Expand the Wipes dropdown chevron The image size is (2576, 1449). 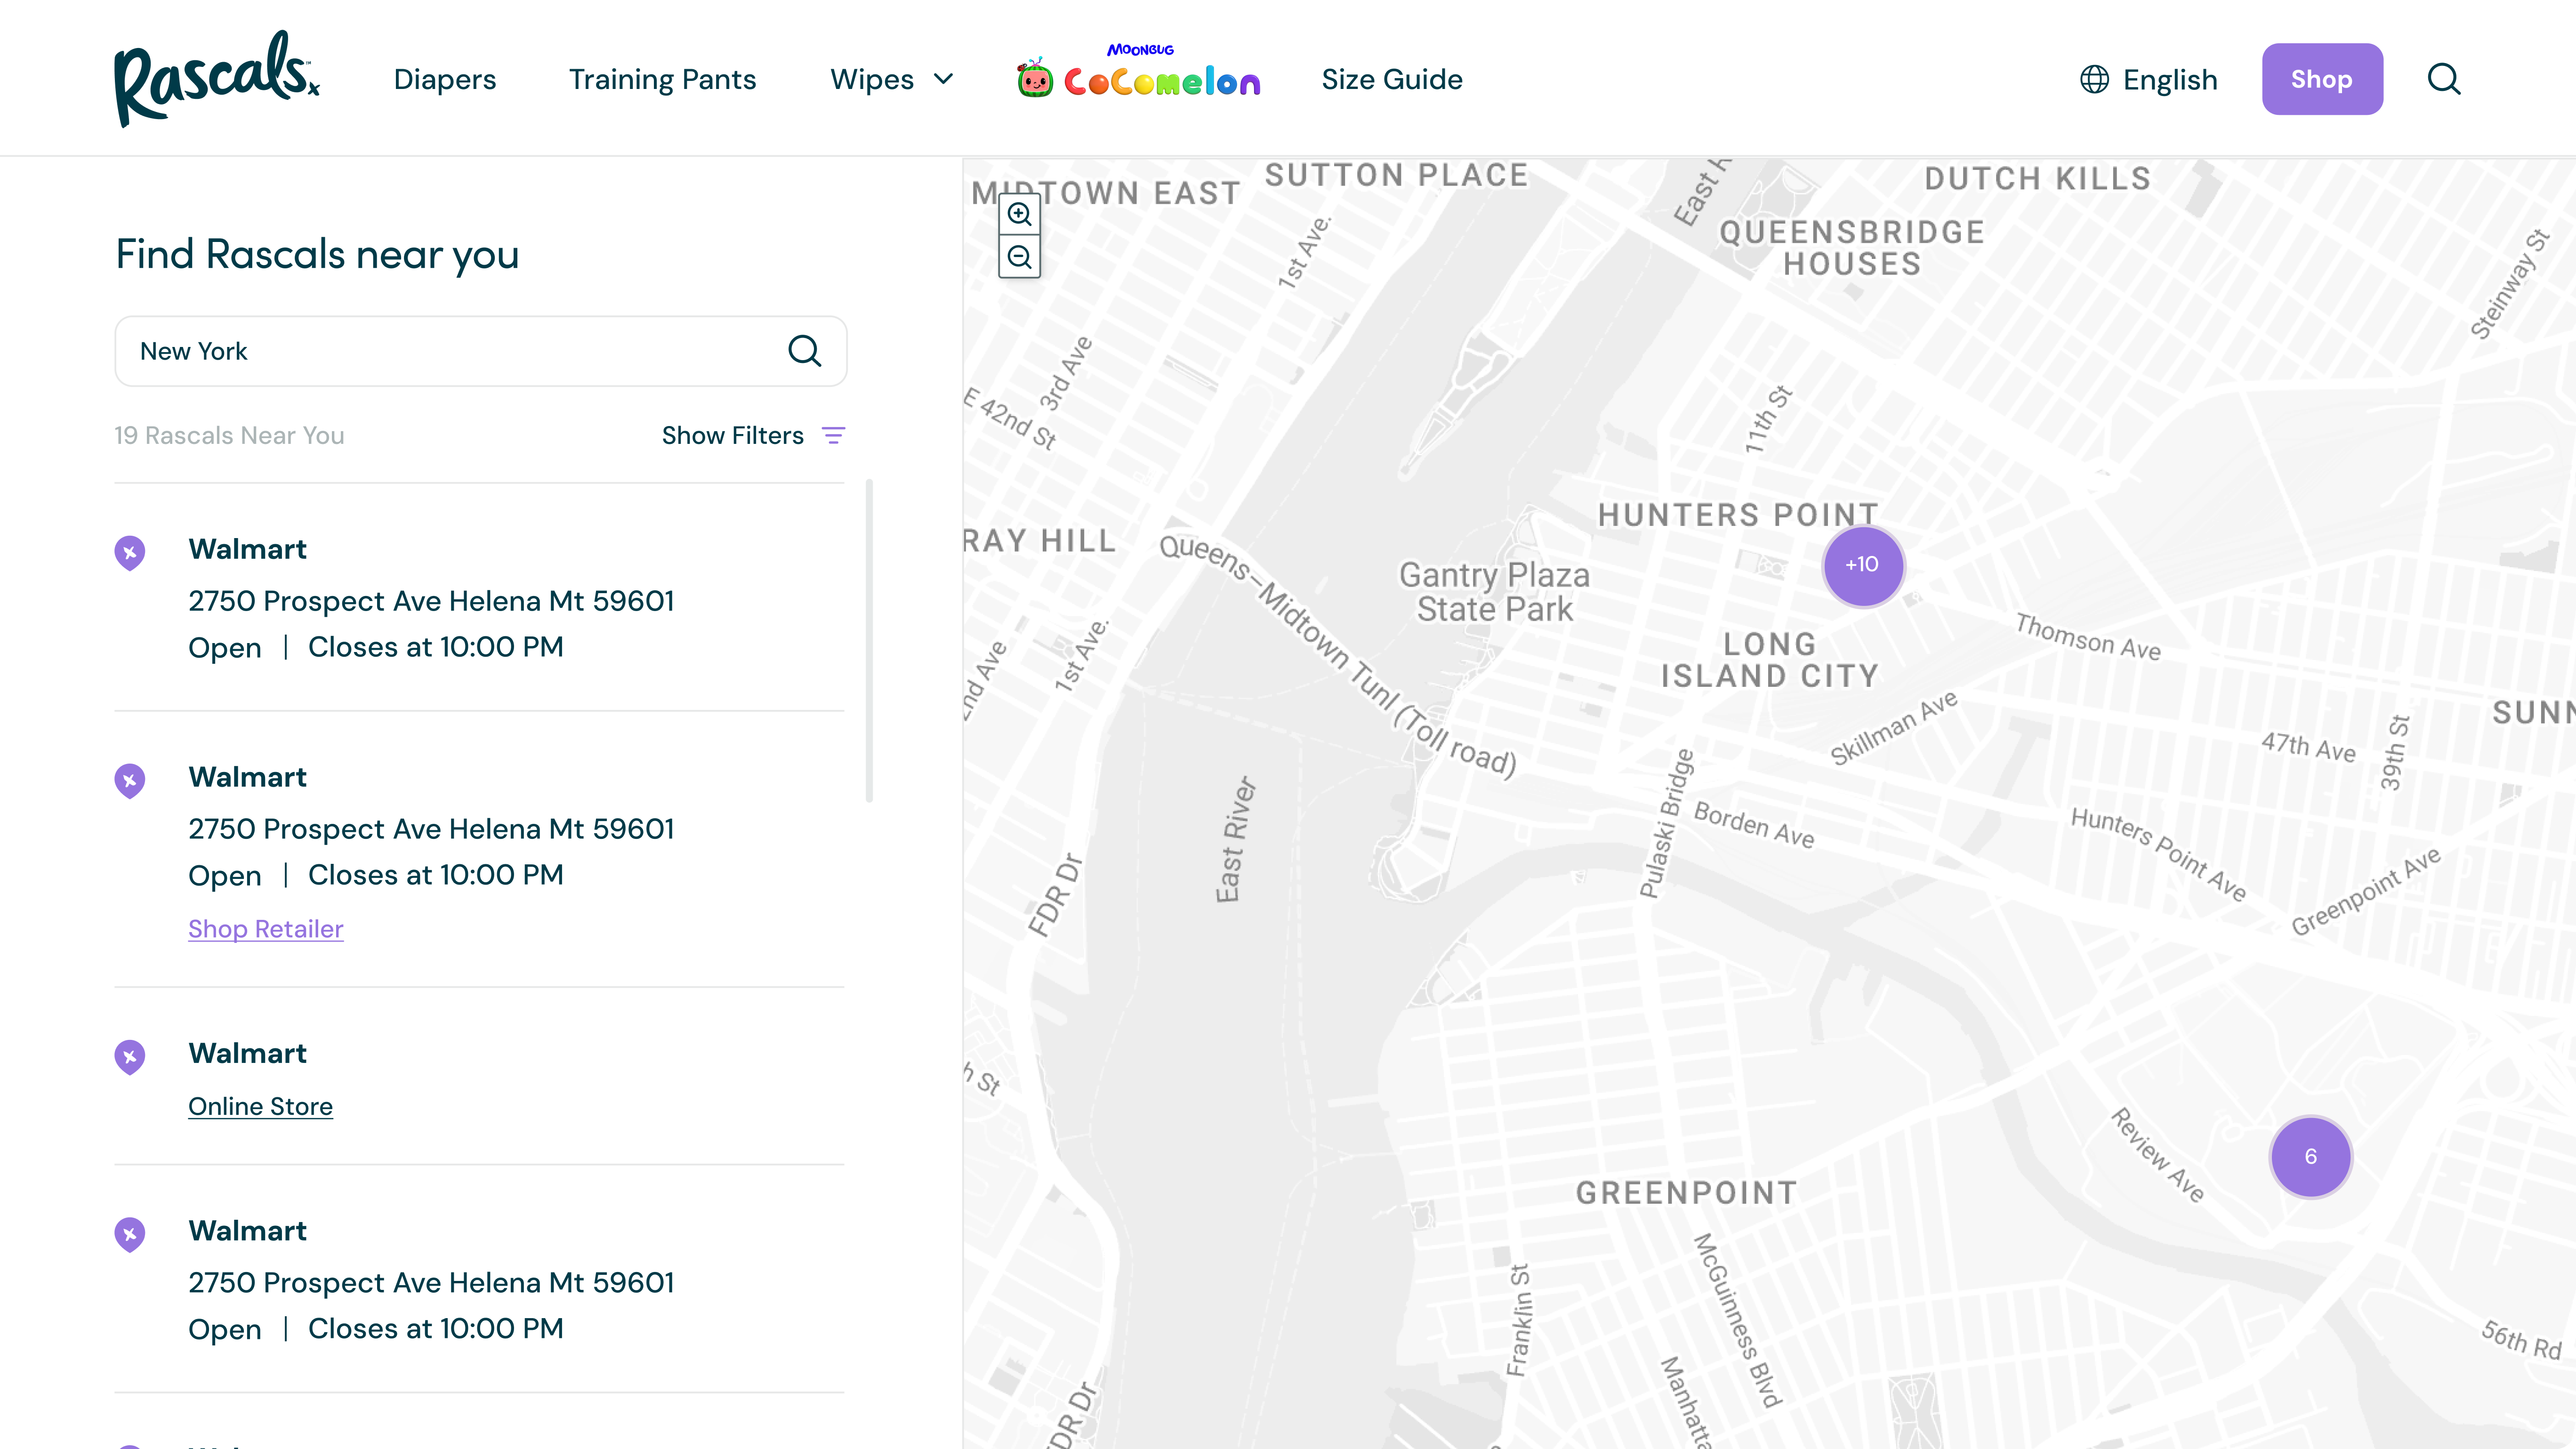(943, 79)
